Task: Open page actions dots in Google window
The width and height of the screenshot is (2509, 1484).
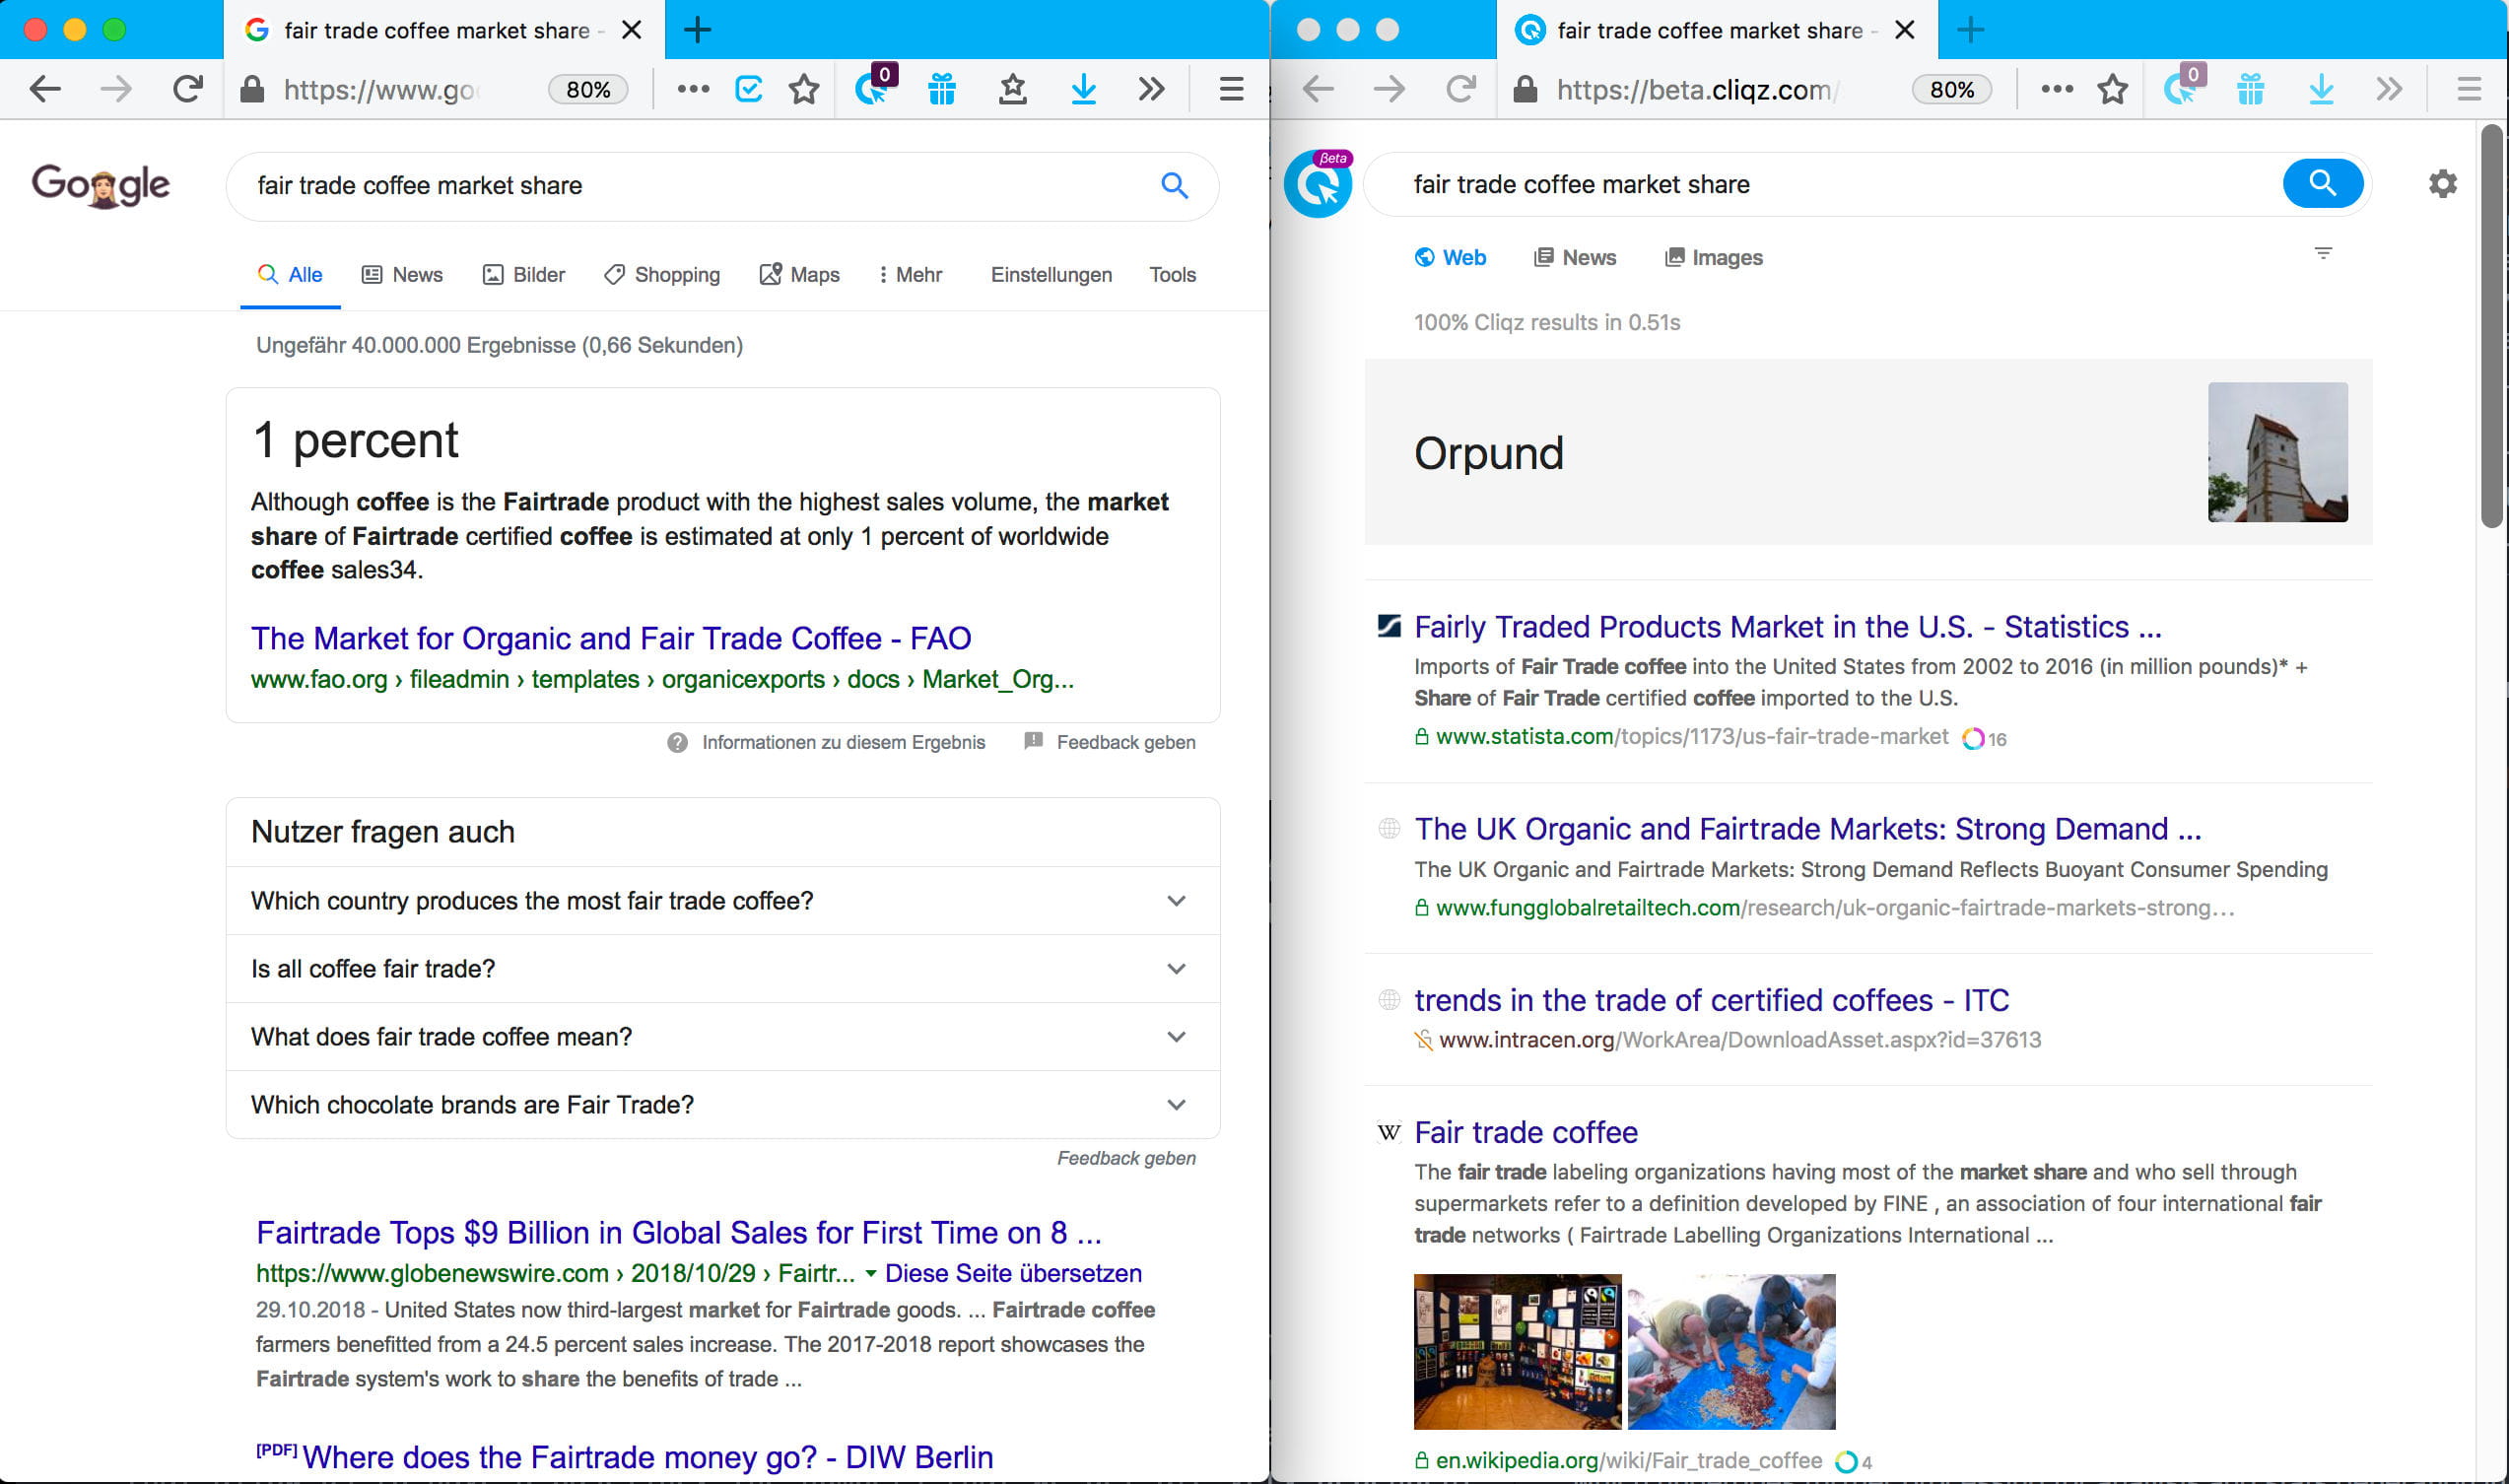Action: [x=693, y=90]
